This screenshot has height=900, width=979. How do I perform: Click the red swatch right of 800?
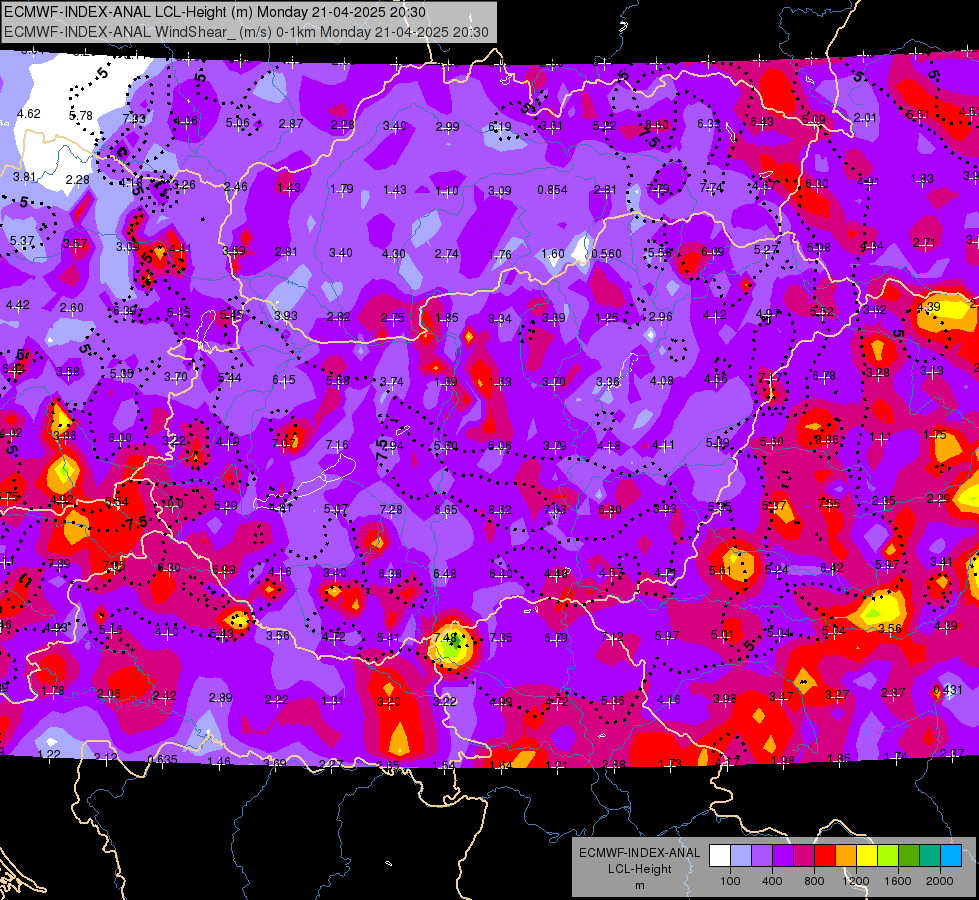(x=825, y=856)
